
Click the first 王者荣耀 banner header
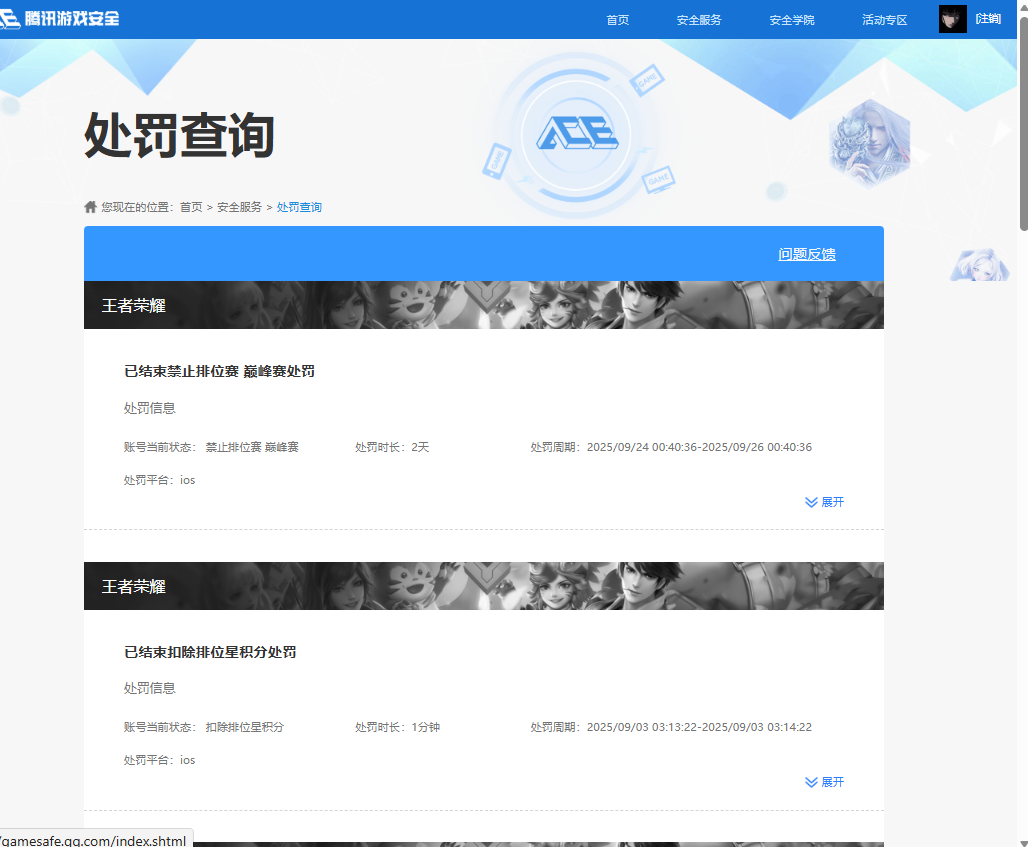[x=484, y=305]
